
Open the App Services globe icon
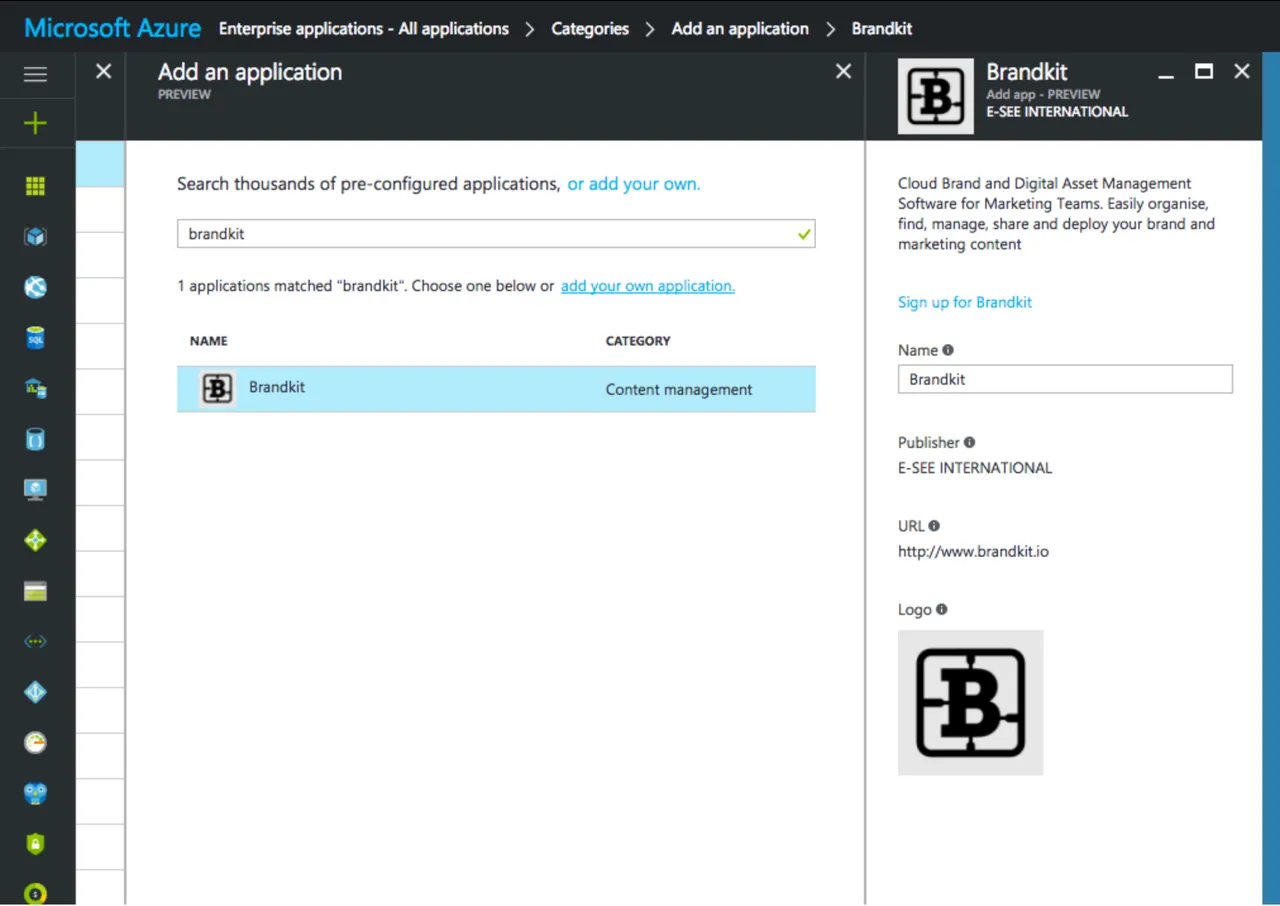[x=35, y=287]
